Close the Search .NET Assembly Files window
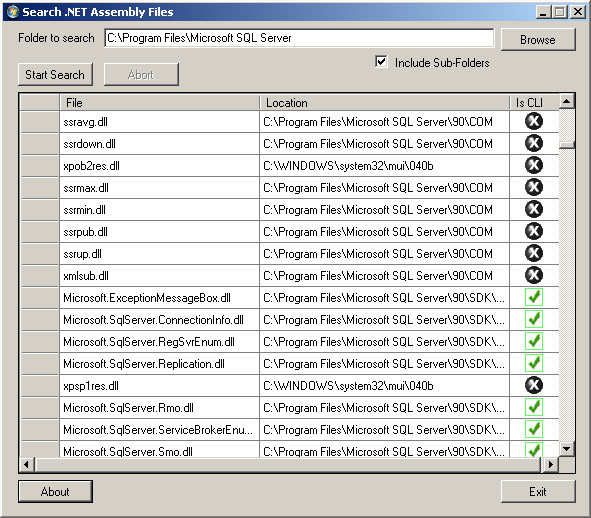591x518 pixels. [x=578, y=12]
